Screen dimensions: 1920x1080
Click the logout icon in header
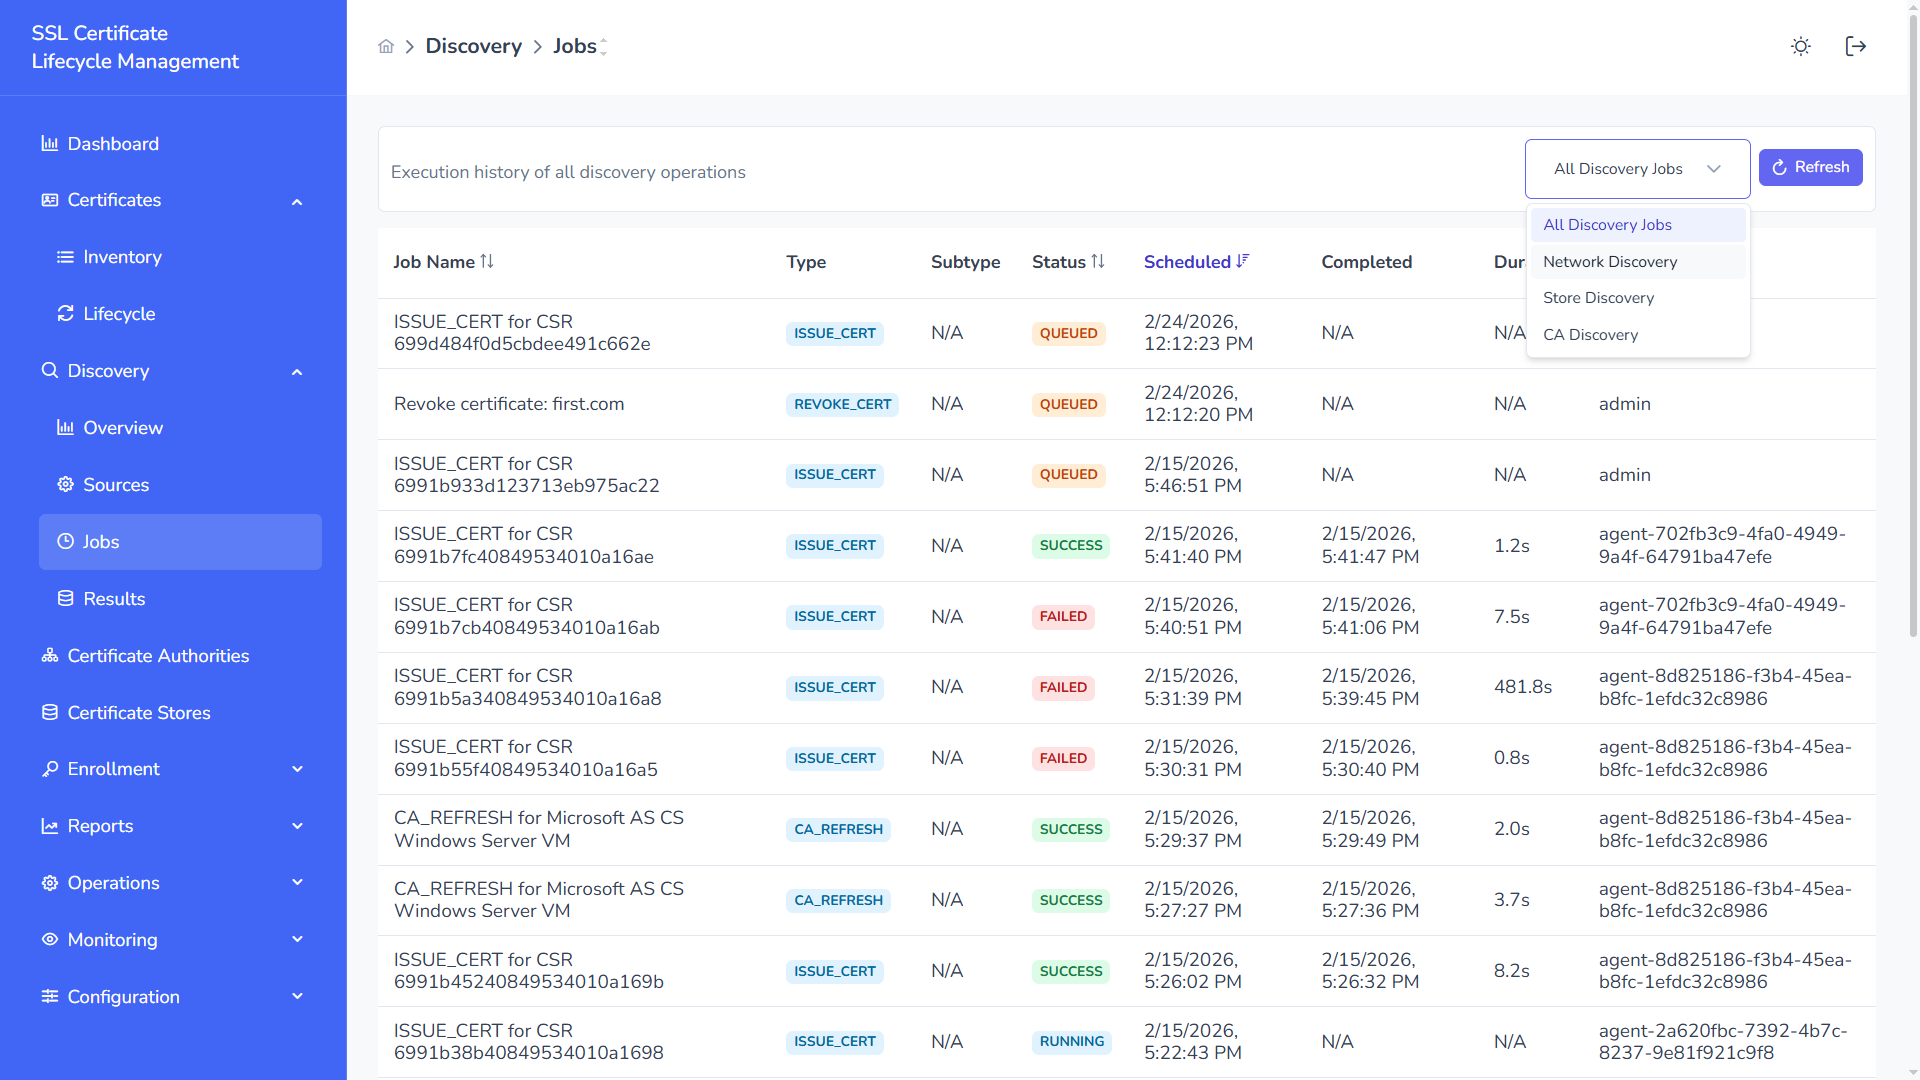pyautogui.click(x=1855, y=46)
